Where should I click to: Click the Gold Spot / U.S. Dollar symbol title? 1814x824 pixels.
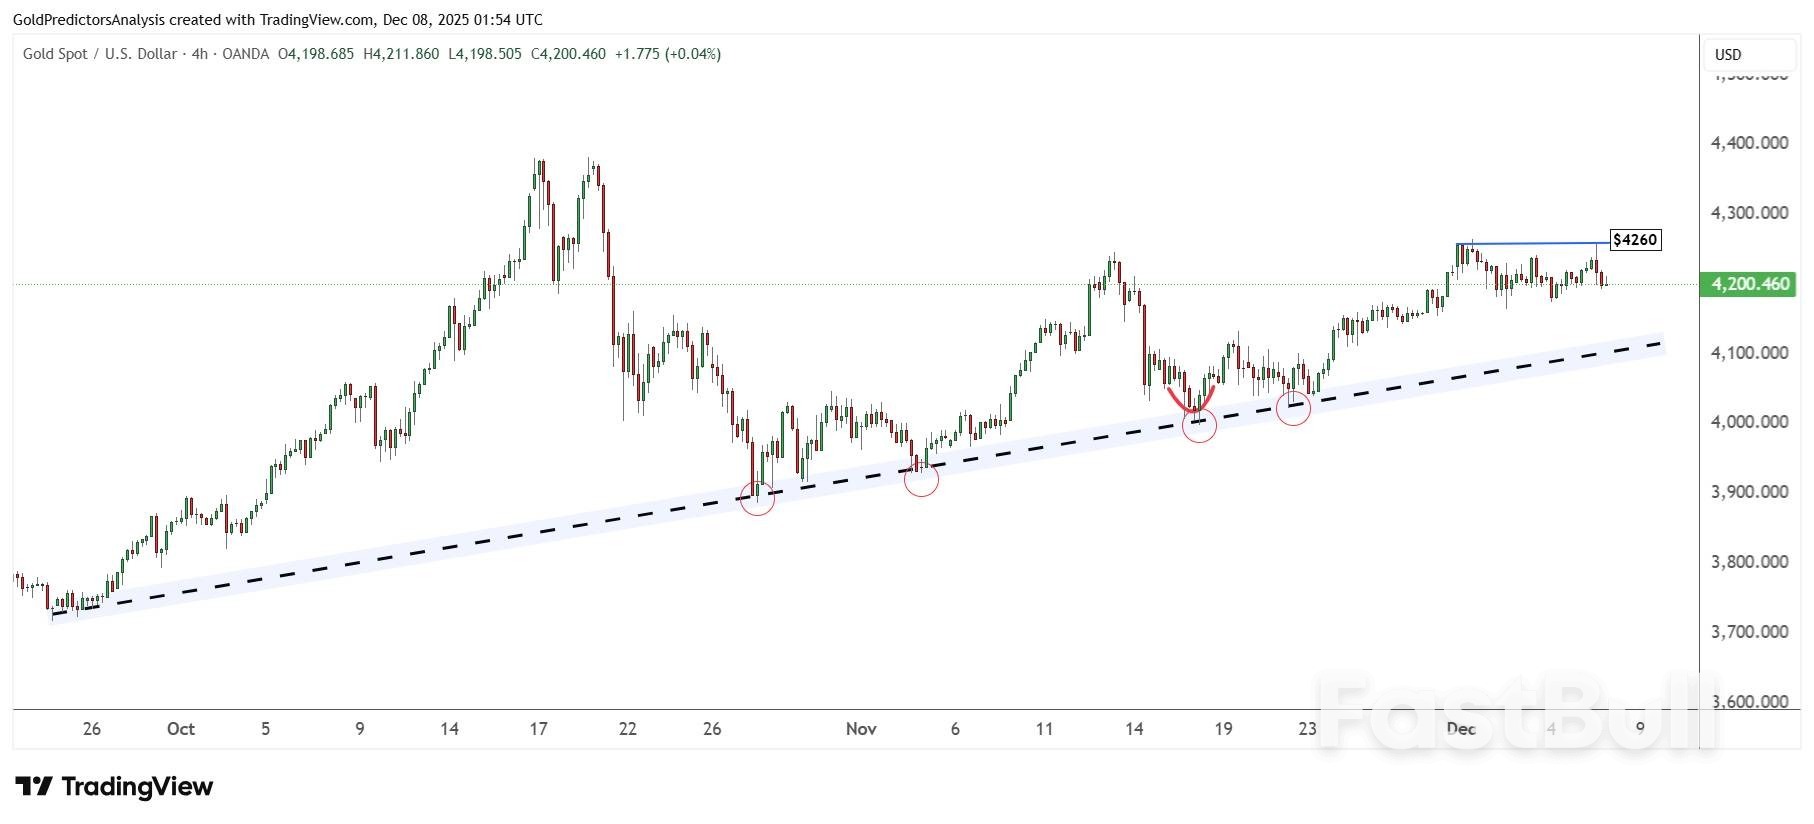tap(100, 54)
